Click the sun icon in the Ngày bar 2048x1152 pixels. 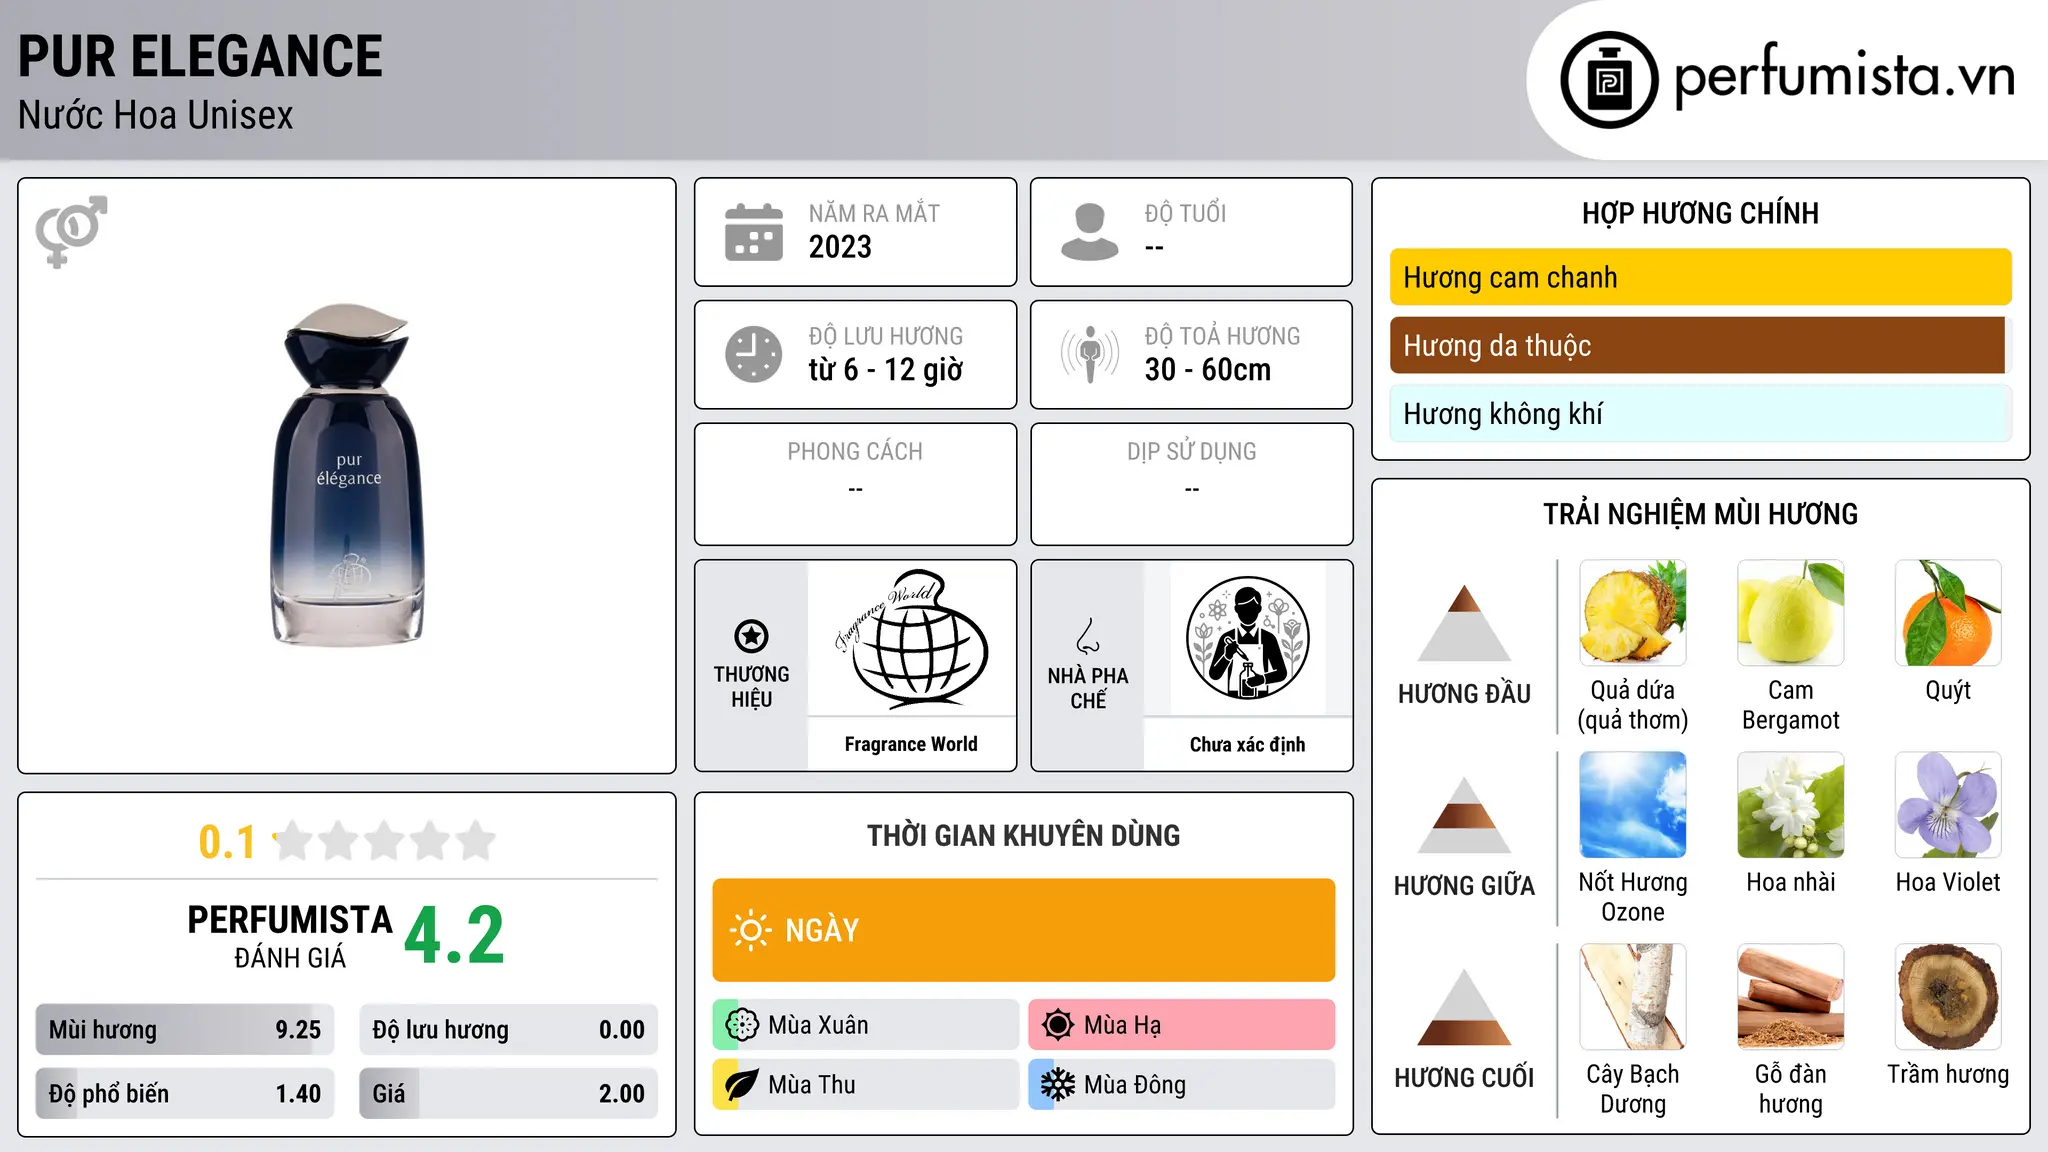pos(750,930)
